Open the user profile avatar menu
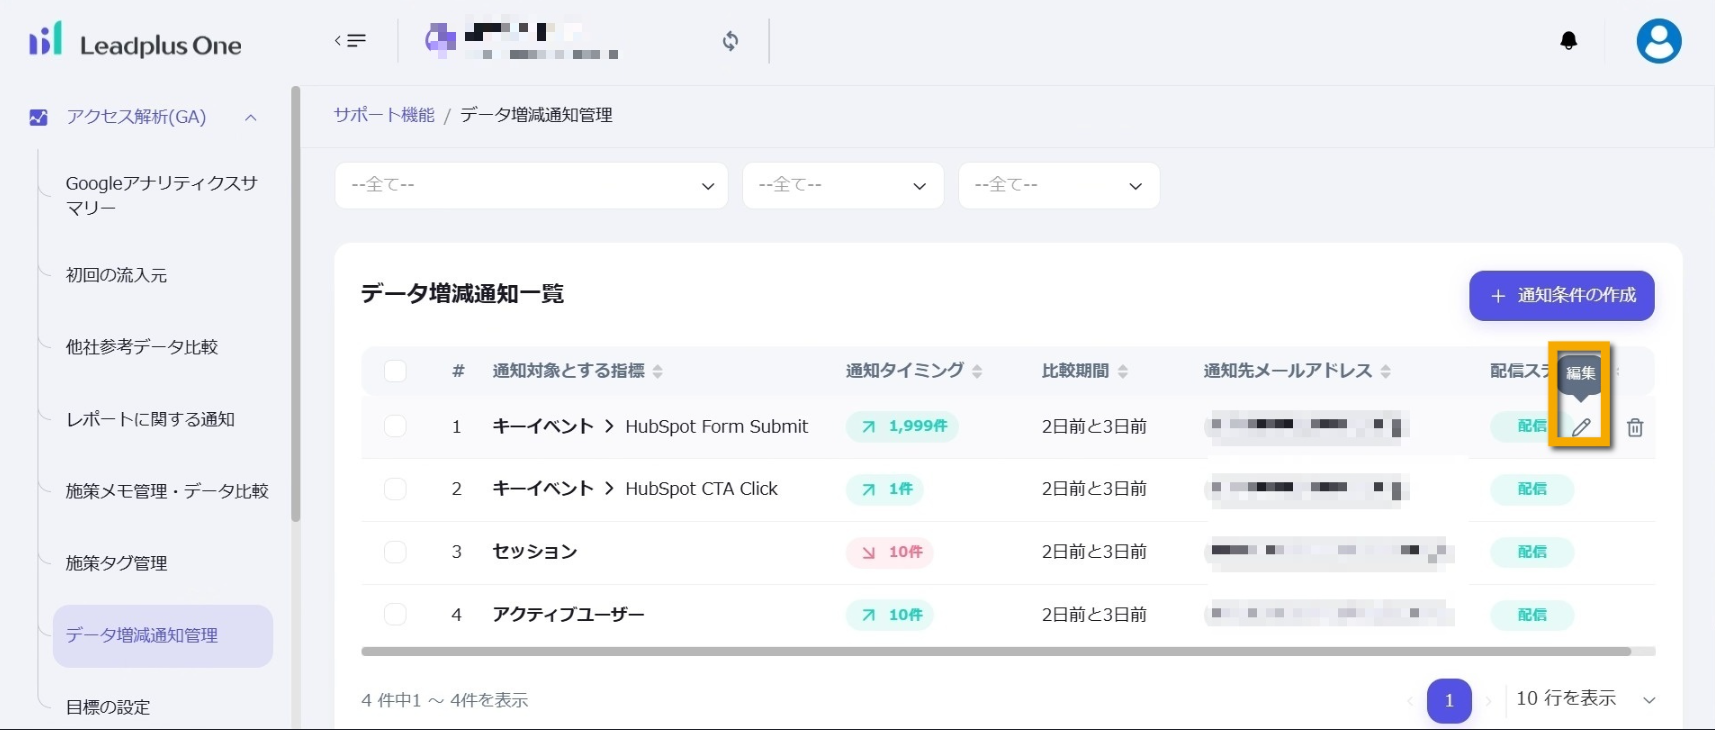Viewport: 1715px width, 730px height. tap(1658, 42)
